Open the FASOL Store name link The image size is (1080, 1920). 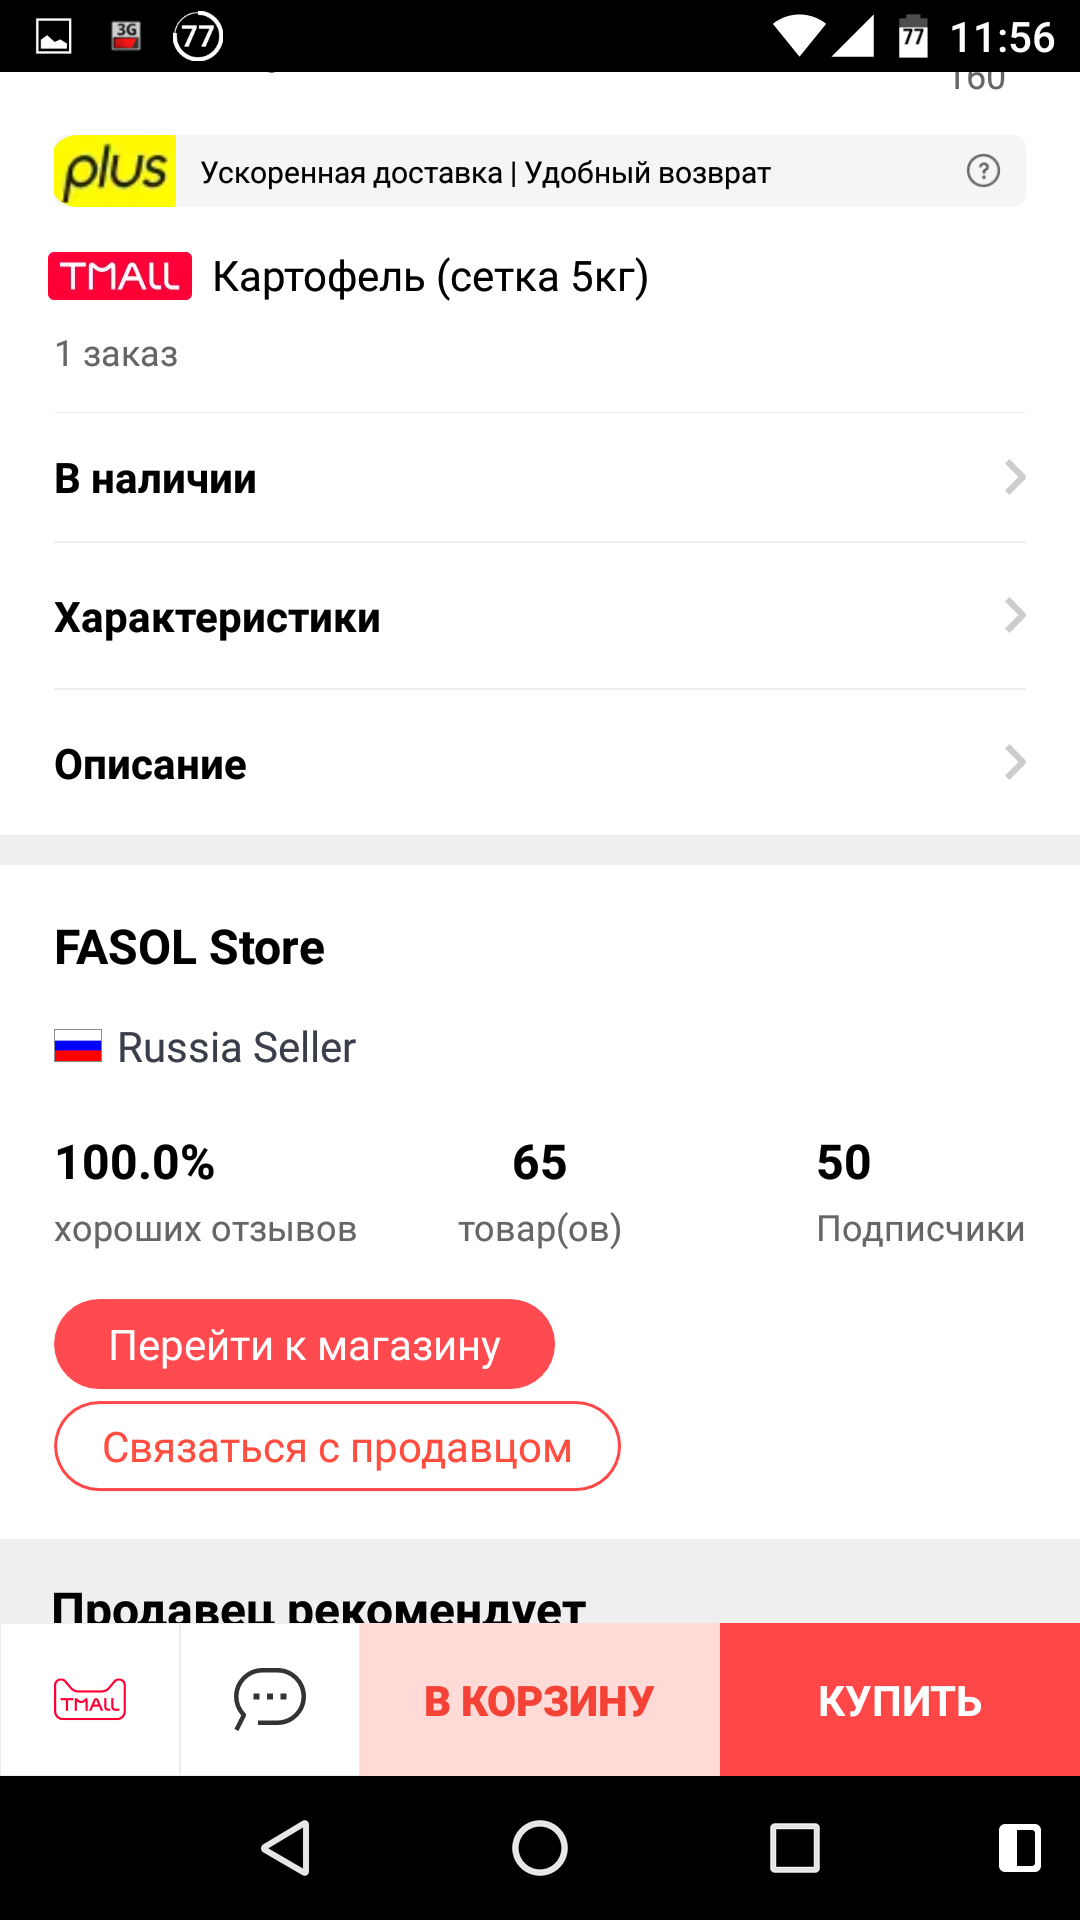190,948
